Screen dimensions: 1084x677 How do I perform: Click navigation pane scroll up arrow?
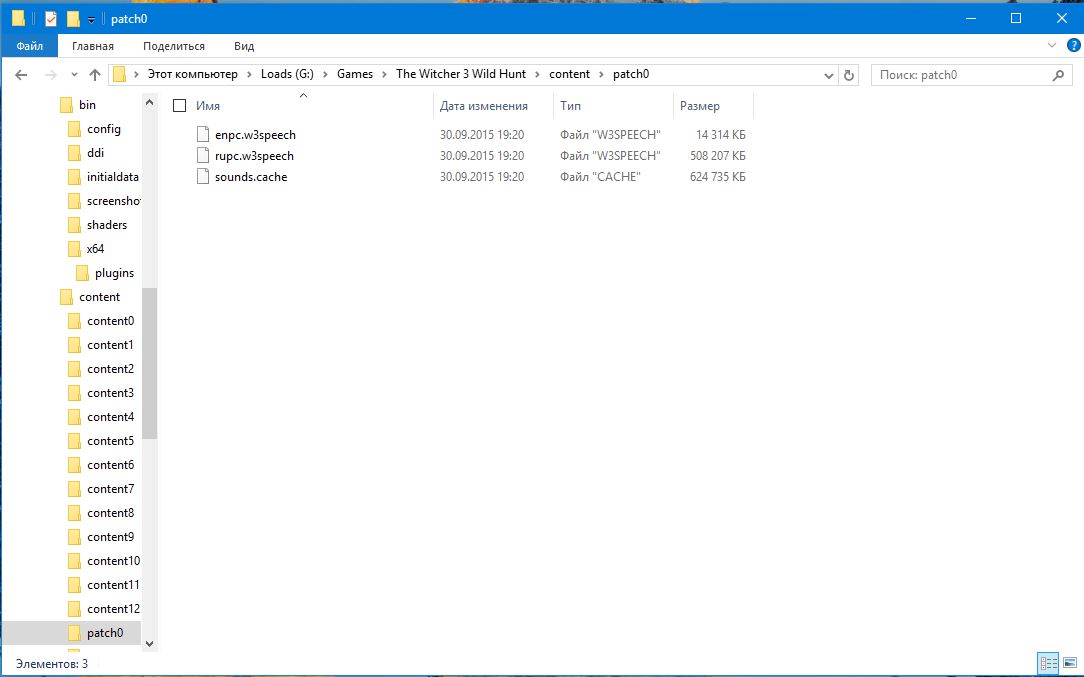tap(149, 102)
